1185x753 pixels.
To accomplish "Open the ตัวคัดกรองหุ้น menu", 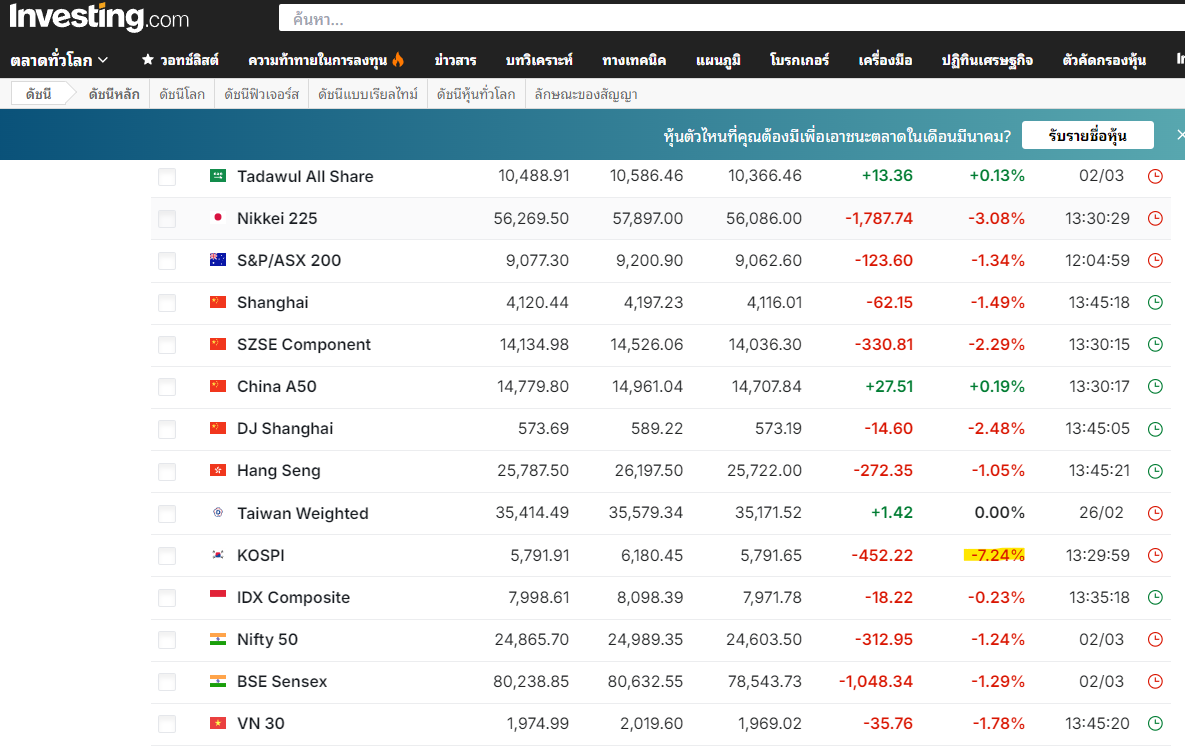I will coord(1104,60).
